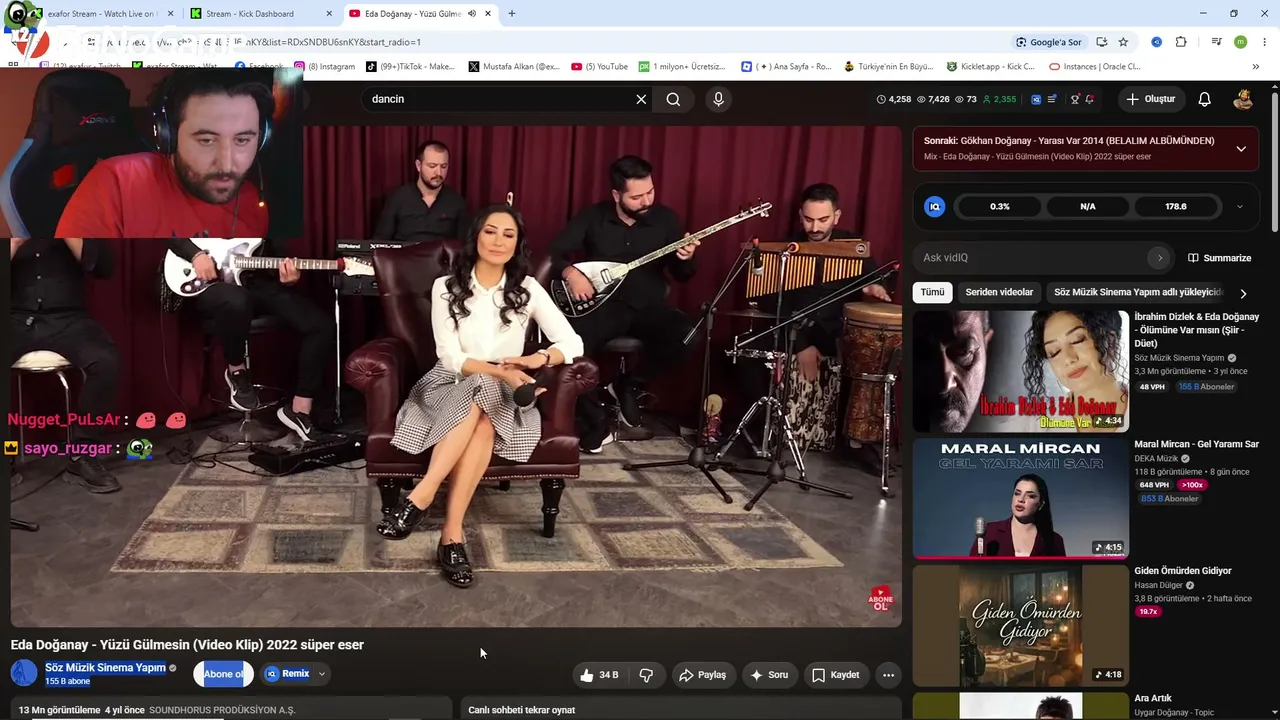Image resolution: width=1280 pixels, height=720 pixels.
Task: Select the Söz Müzik Sinema Yapım uploader chip
Action: (x=1138, y=292)
